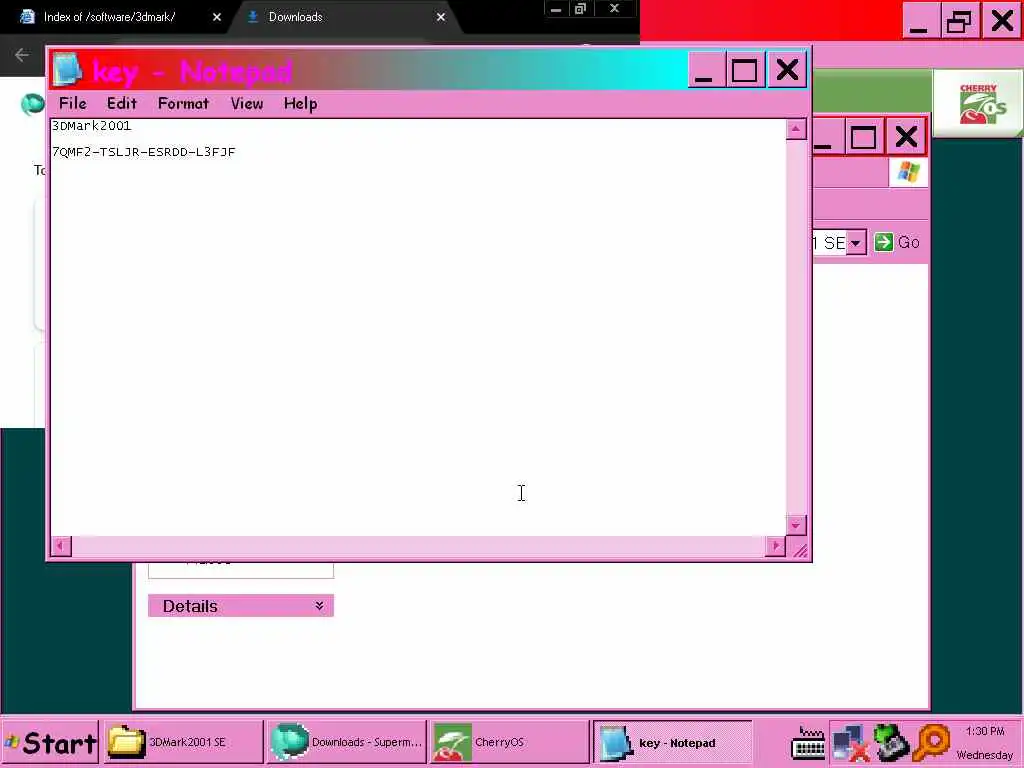
Task: Restore the browser window
Action: pos(580,9)
